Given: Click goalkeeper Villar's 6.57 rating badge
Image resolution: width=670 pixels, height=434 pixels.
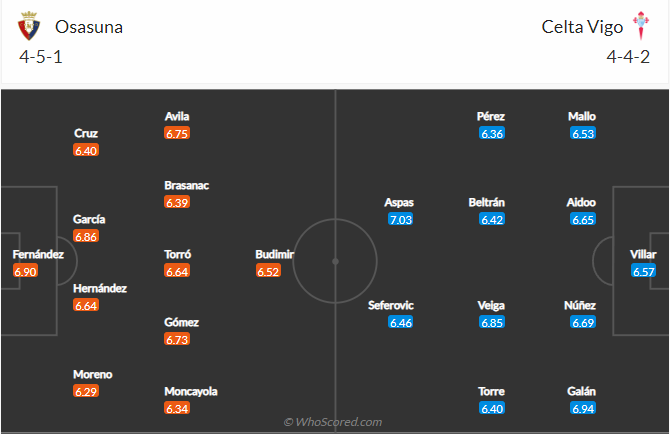Looking at the screenshot, I should coord(643,272).
